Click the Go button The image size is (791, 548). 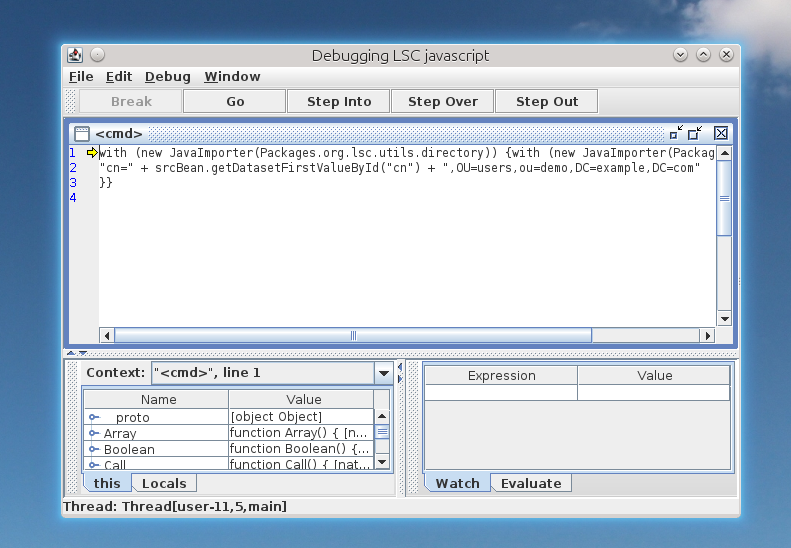235,101
